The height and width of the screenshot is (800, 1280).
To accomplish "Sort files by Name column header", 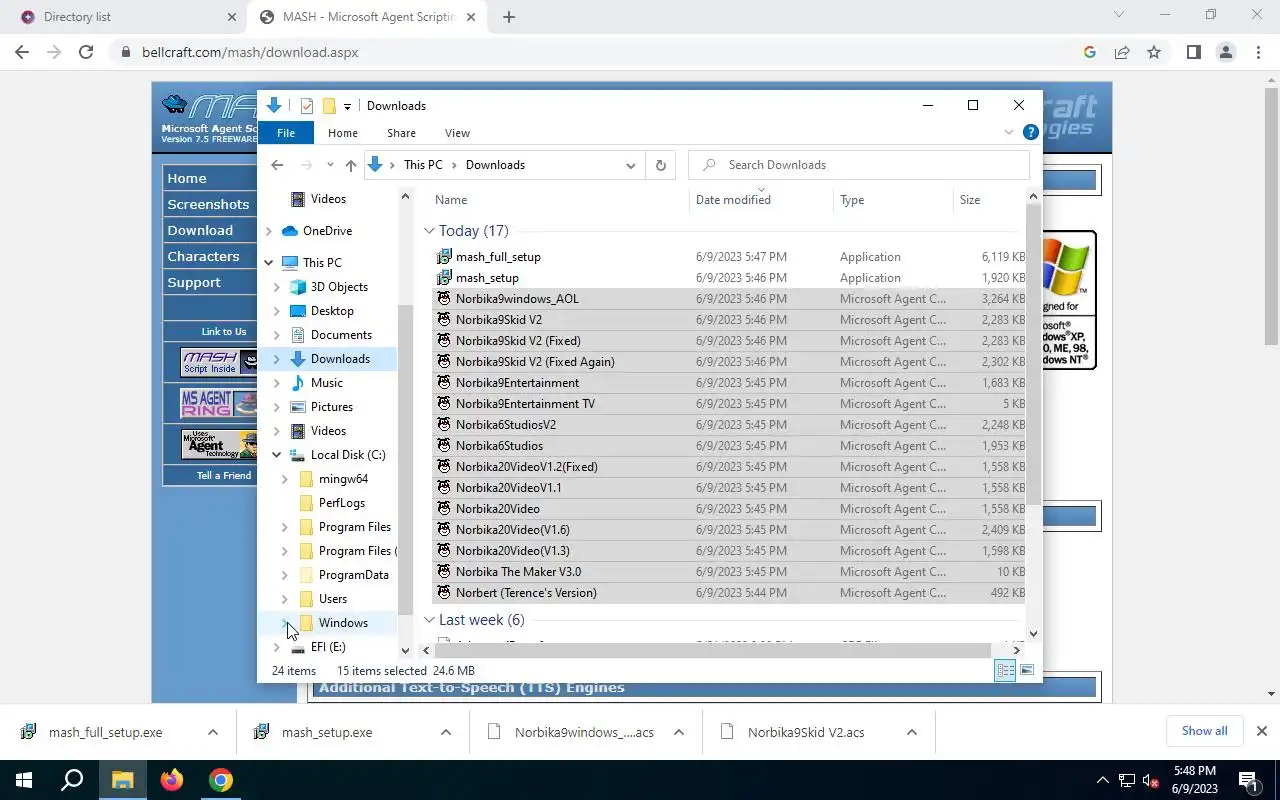I will [558, 200].
